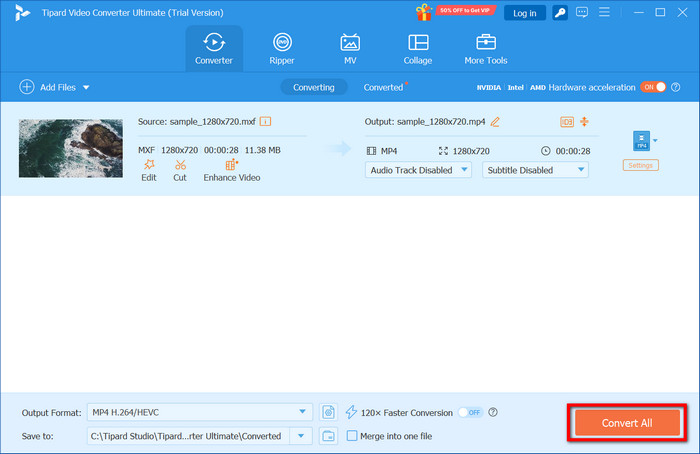Screen dimensions: 700x454
Task: Click the Add Files plus icon
Action: coord(27,87)
